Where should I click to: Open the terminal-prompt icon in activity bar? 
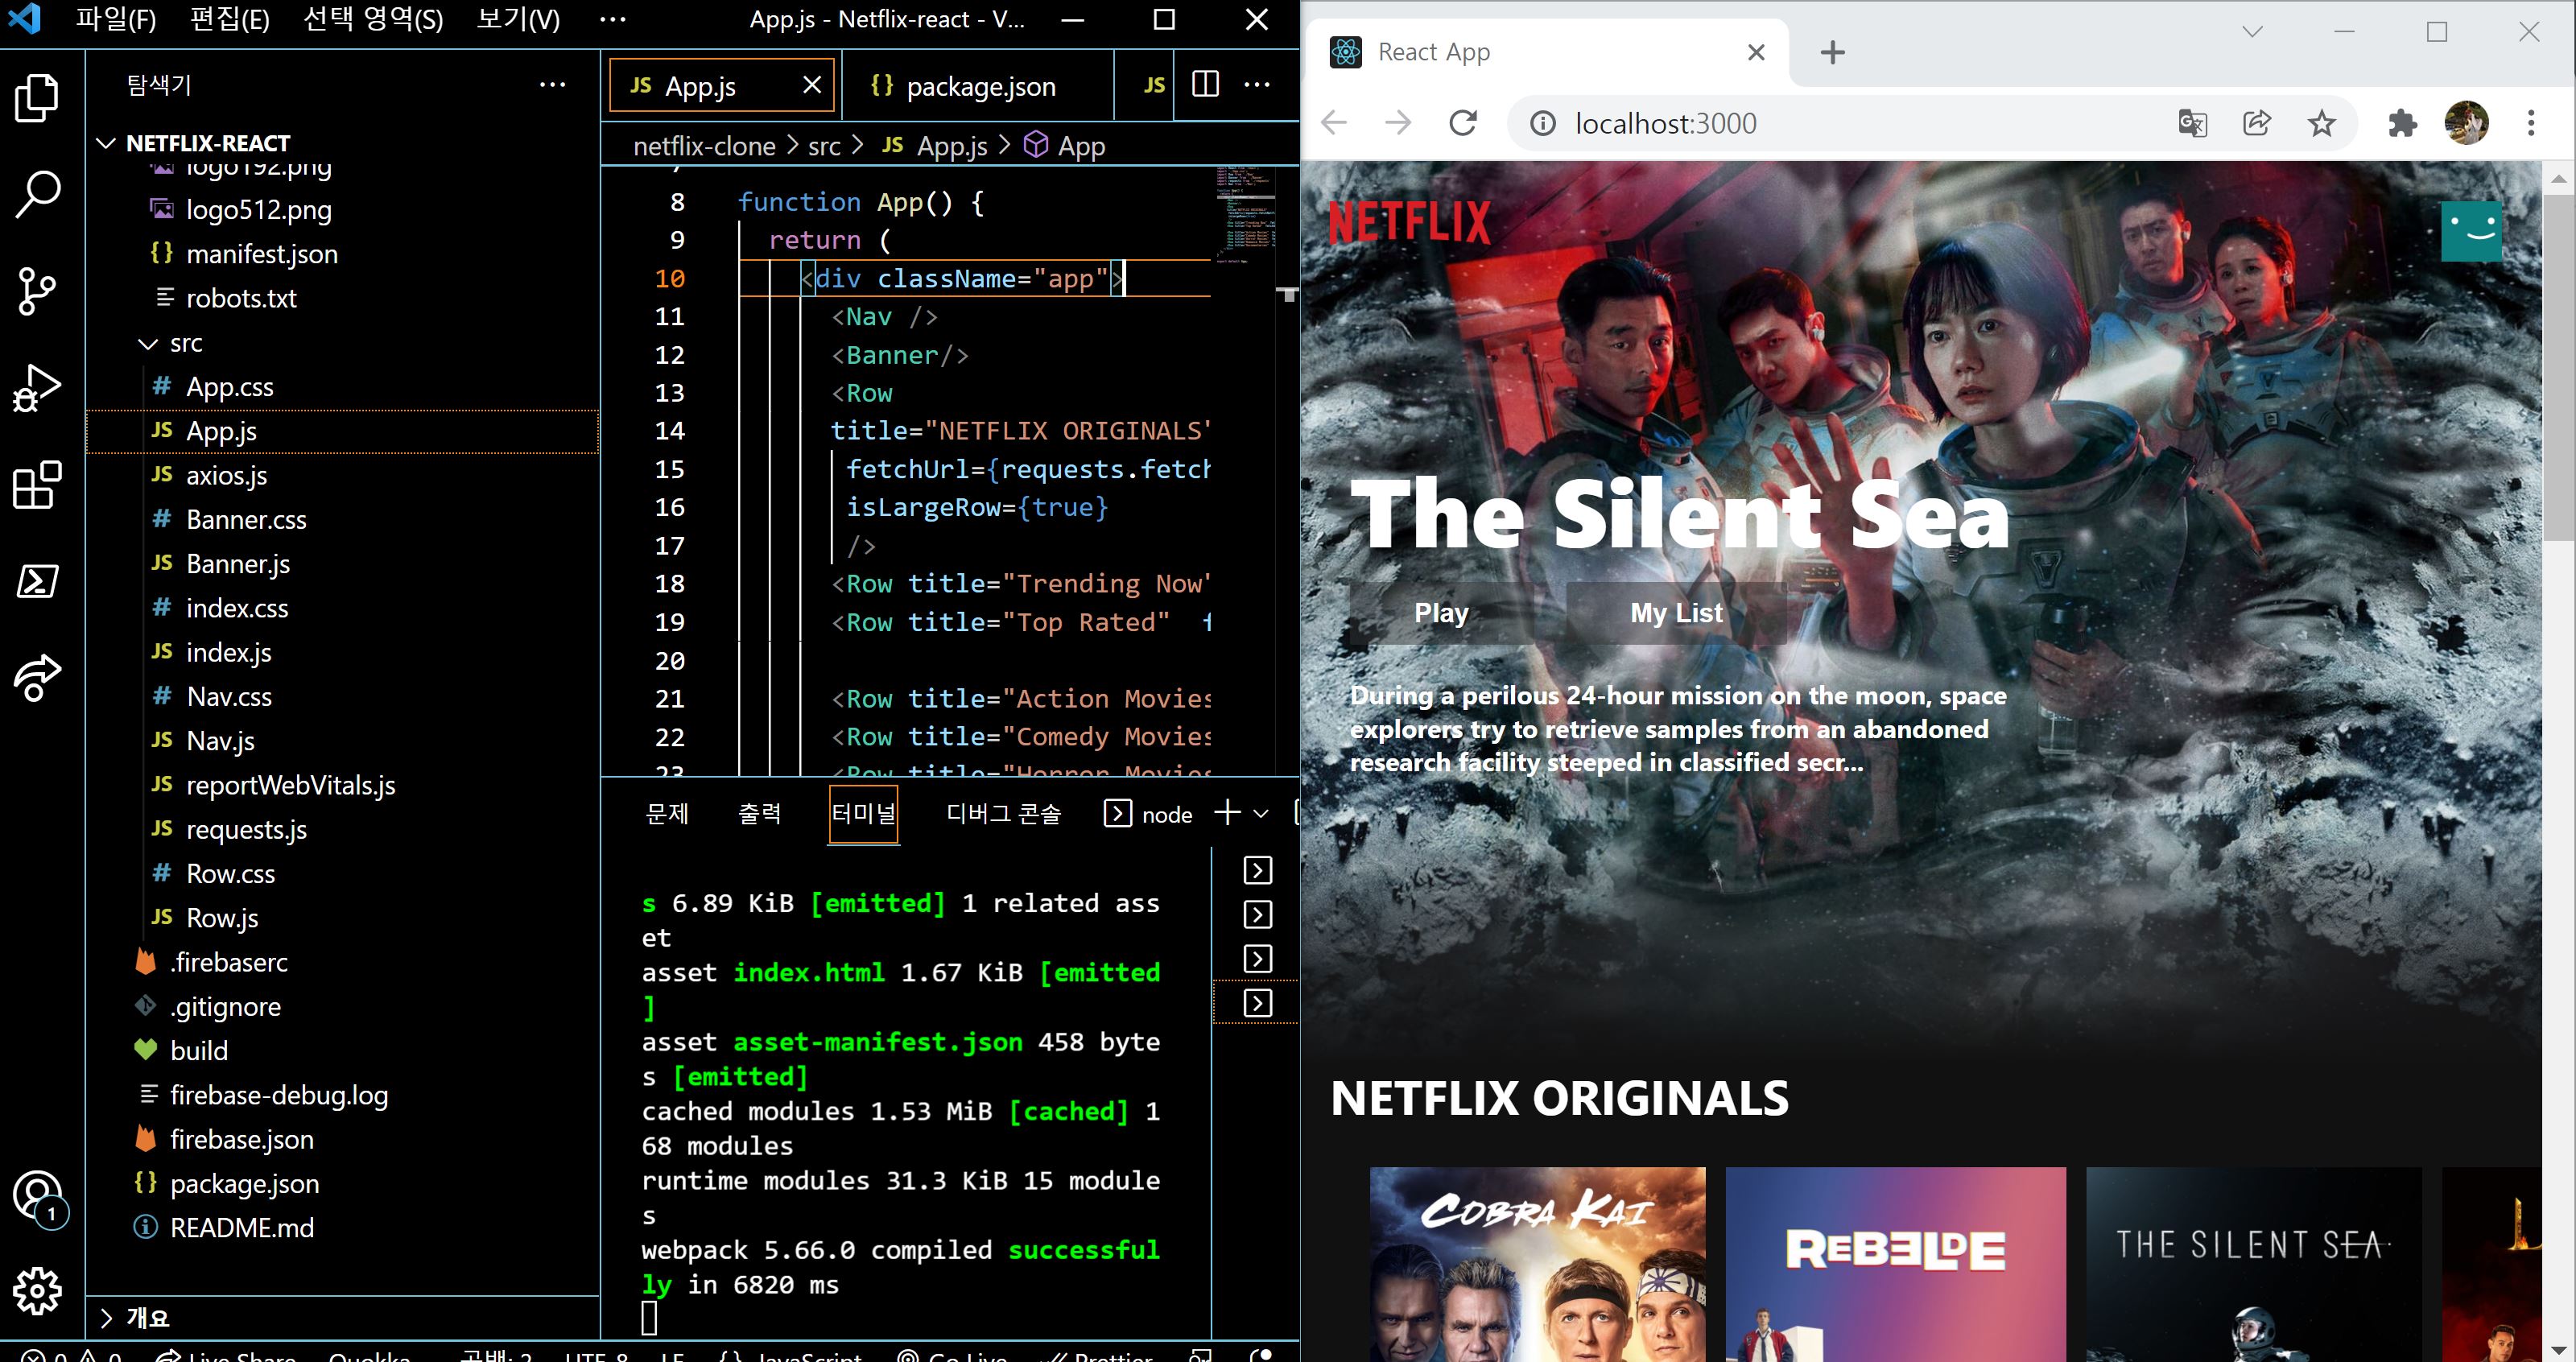(37, 581)
